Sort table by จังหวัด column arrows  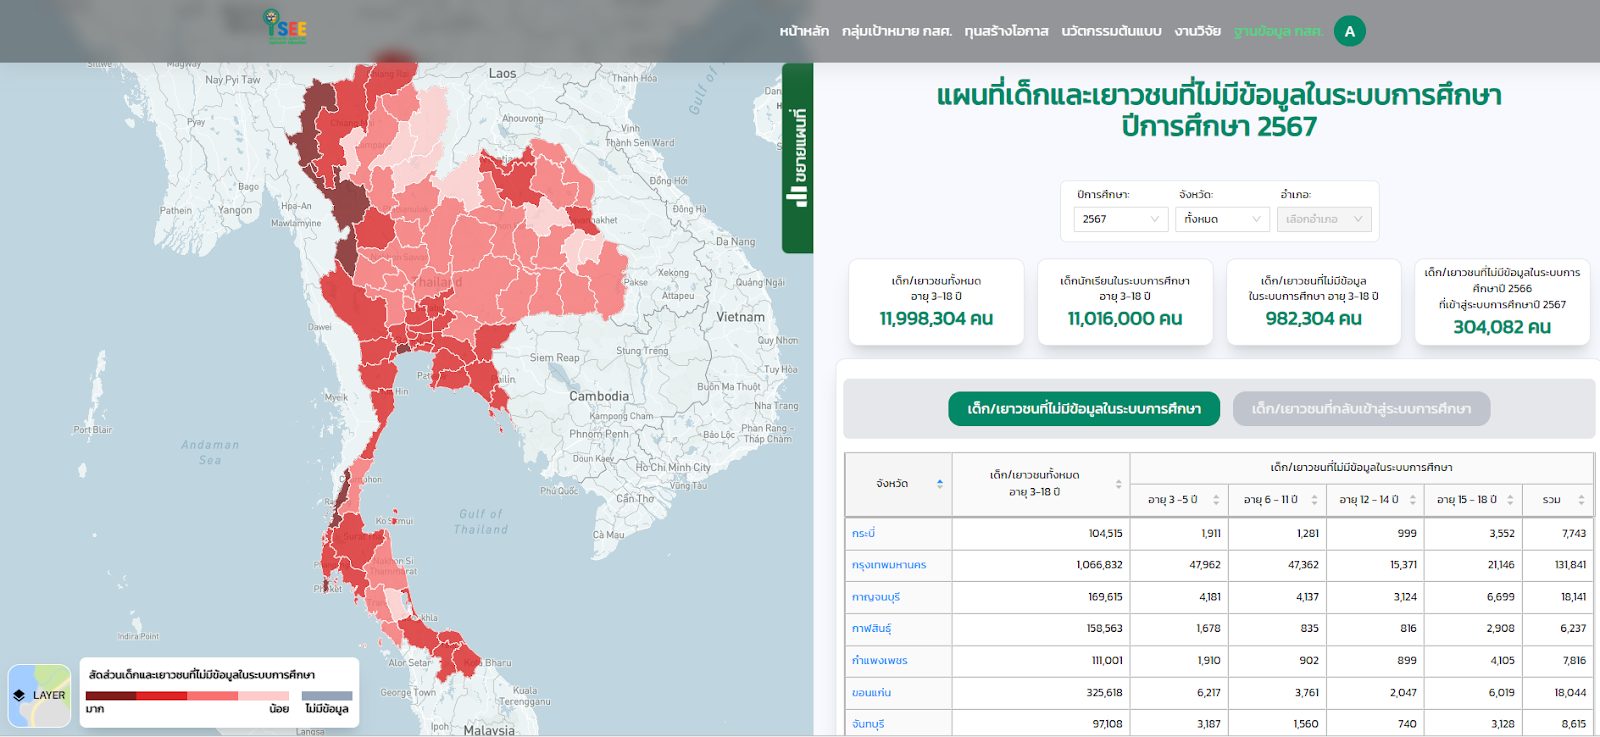point(939,484)
